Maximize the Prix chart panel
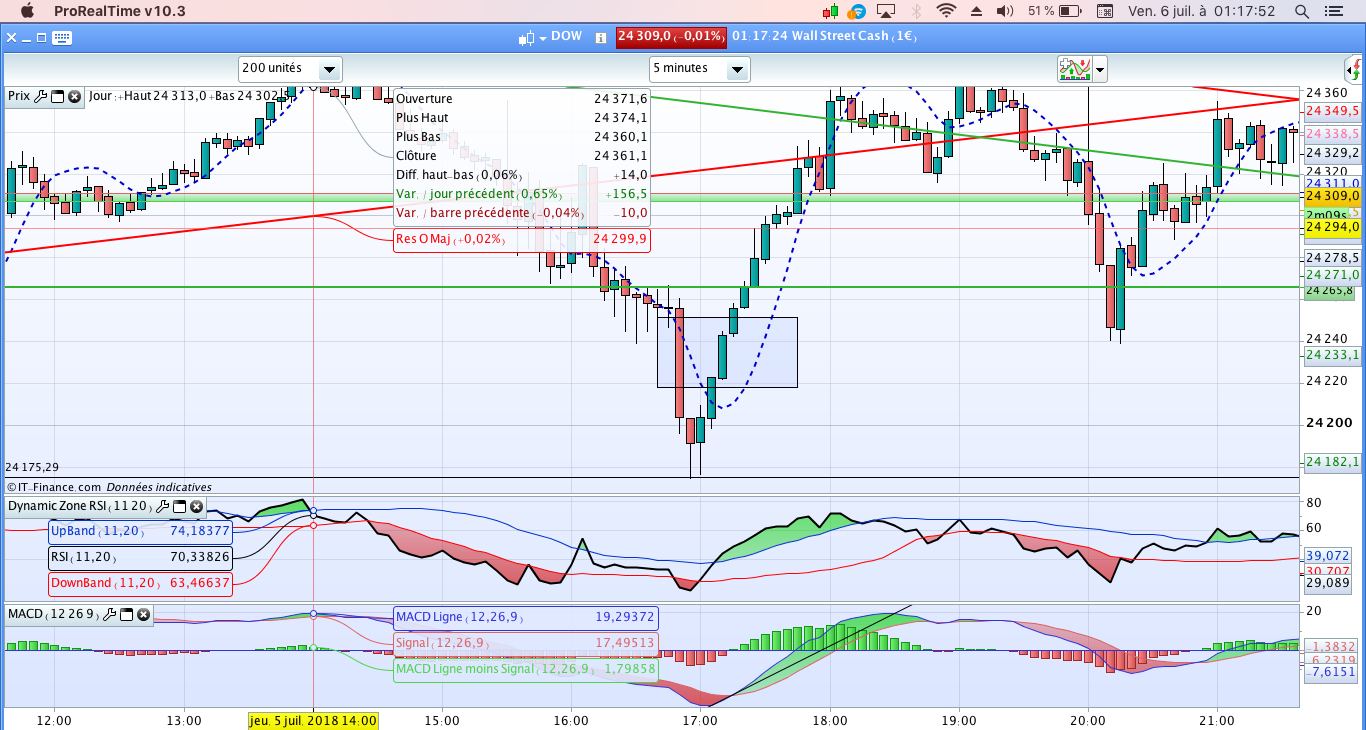Image resolution: width=1366 pixels, height=730 pixels. (57, 97)
